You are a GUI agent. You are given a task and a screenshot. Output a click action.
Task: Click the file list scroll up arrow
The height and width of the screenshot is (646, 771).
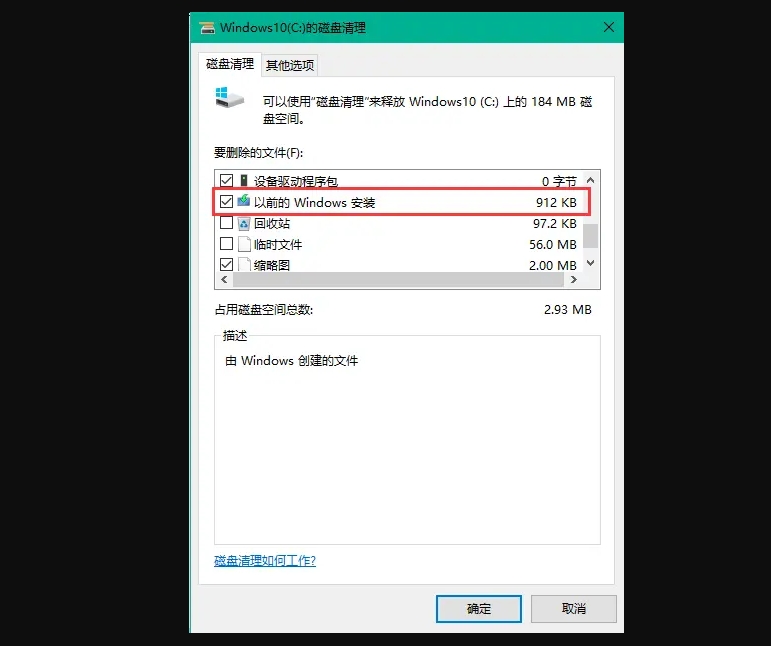pyautogui.click(x=591, y=180)
